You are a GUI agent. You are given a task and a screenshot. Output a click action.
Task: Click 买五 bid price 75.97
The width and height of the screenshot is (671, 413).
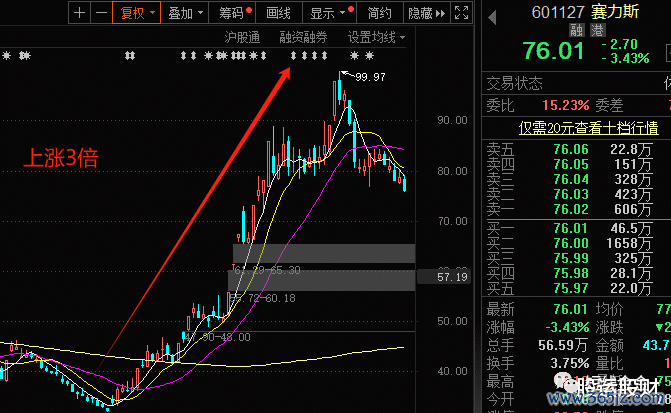pos(571,288)
